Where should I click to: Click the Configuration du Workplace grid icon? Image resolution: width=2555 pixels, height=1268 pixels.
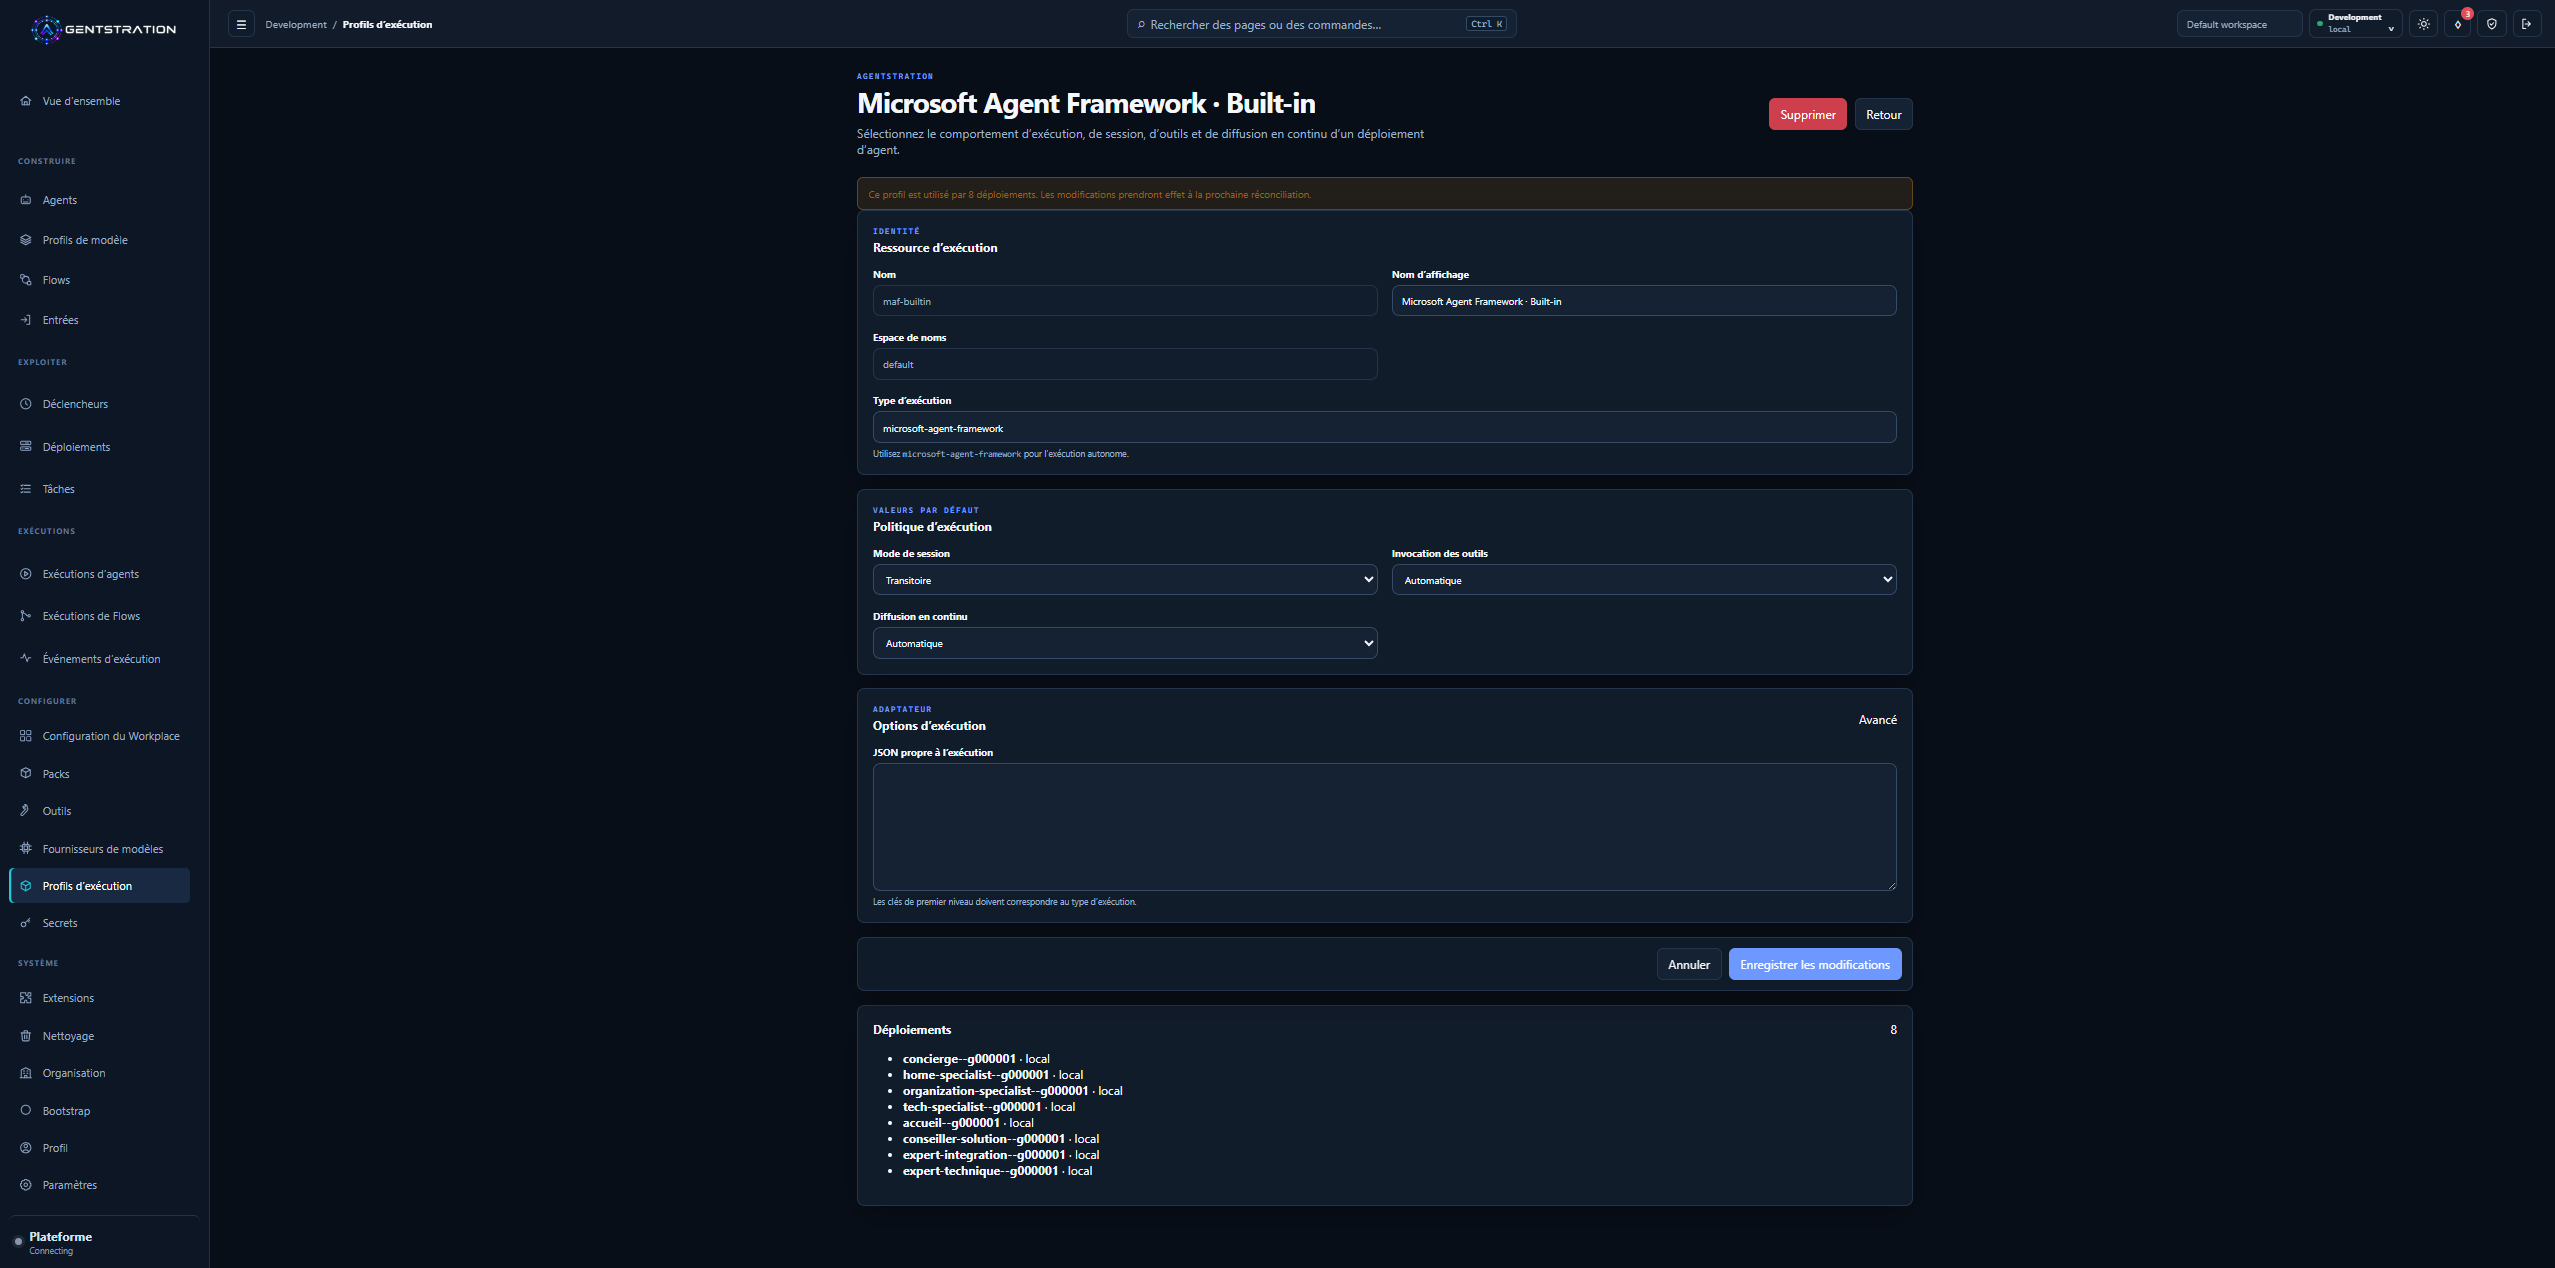pyautogui.click(x=26, y=736)
